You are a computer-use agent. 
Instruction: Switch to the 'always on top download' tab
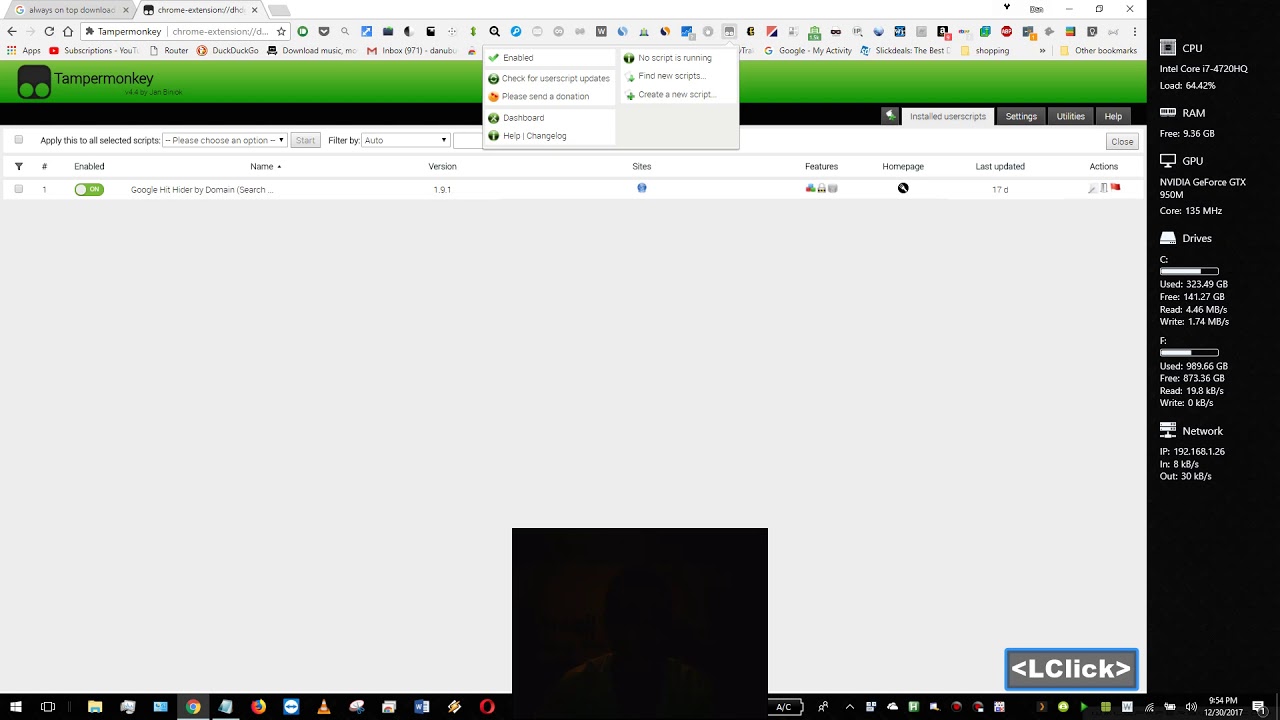pyautogui.click(x=70, y=10)
